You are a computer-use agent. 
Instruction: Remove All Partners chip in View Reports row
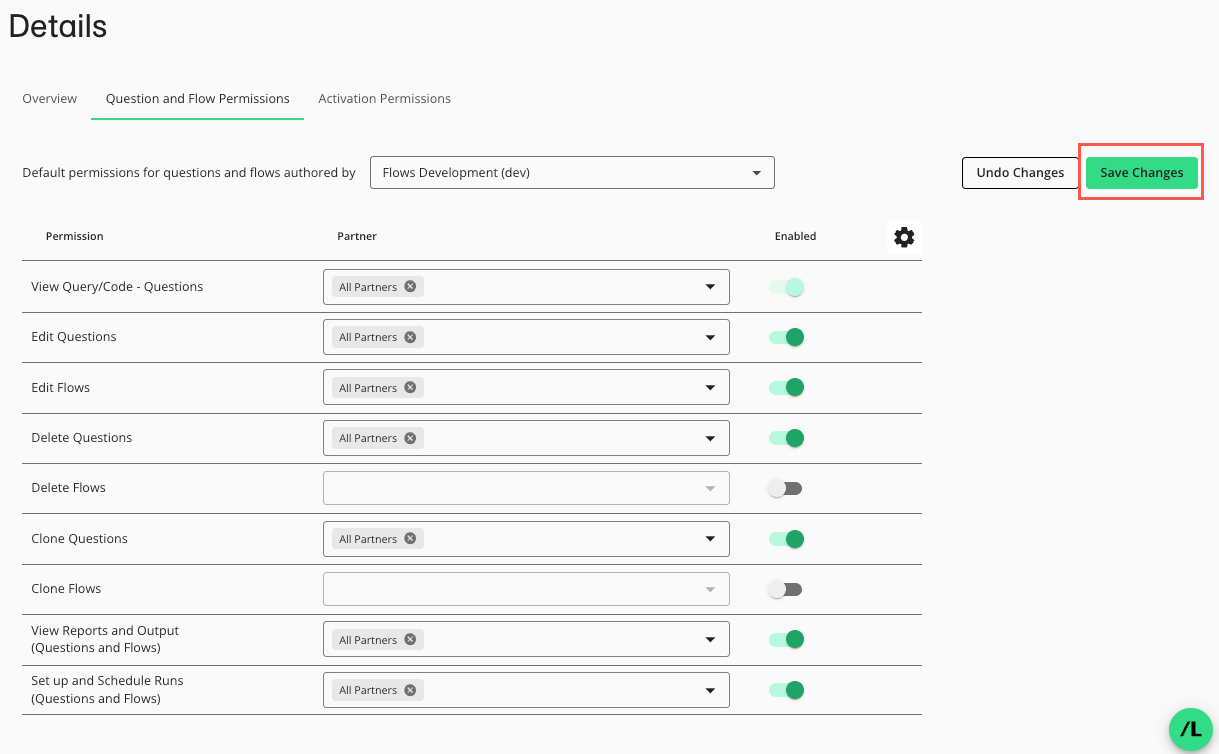point(409,640)
